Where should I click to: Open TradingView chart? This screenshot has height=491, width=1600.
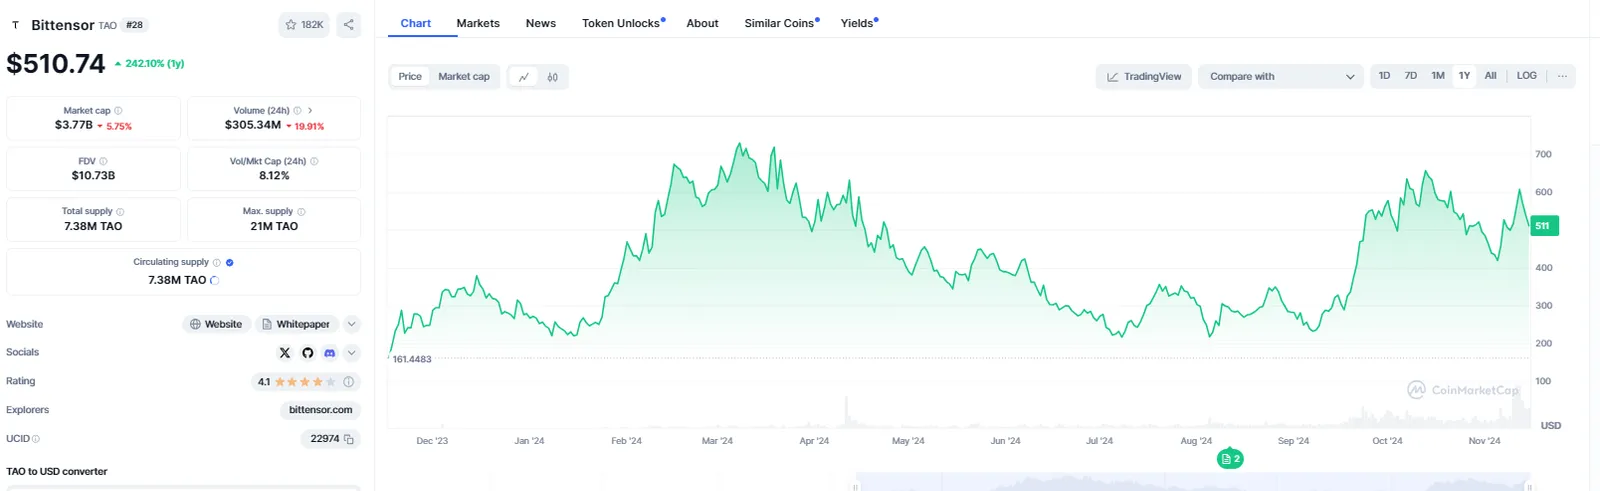point(1144,77)
